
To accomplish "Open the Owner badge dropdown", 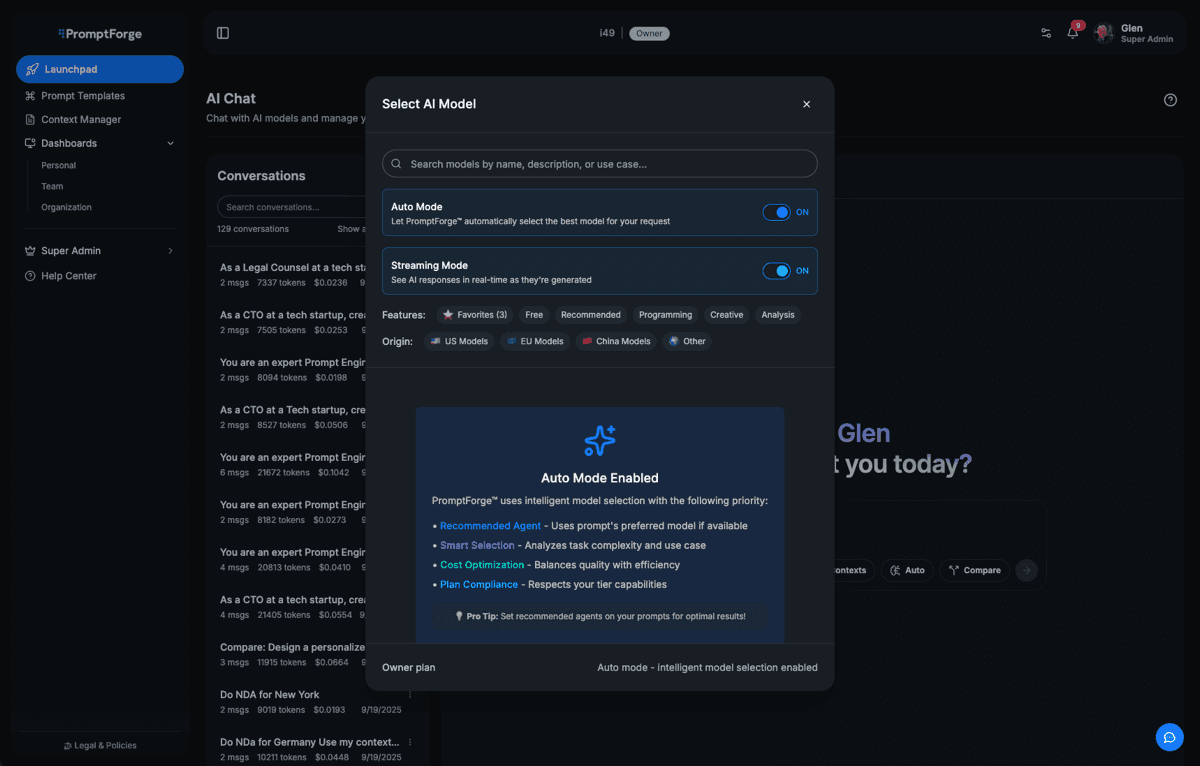I will click(x=649, y=33).
